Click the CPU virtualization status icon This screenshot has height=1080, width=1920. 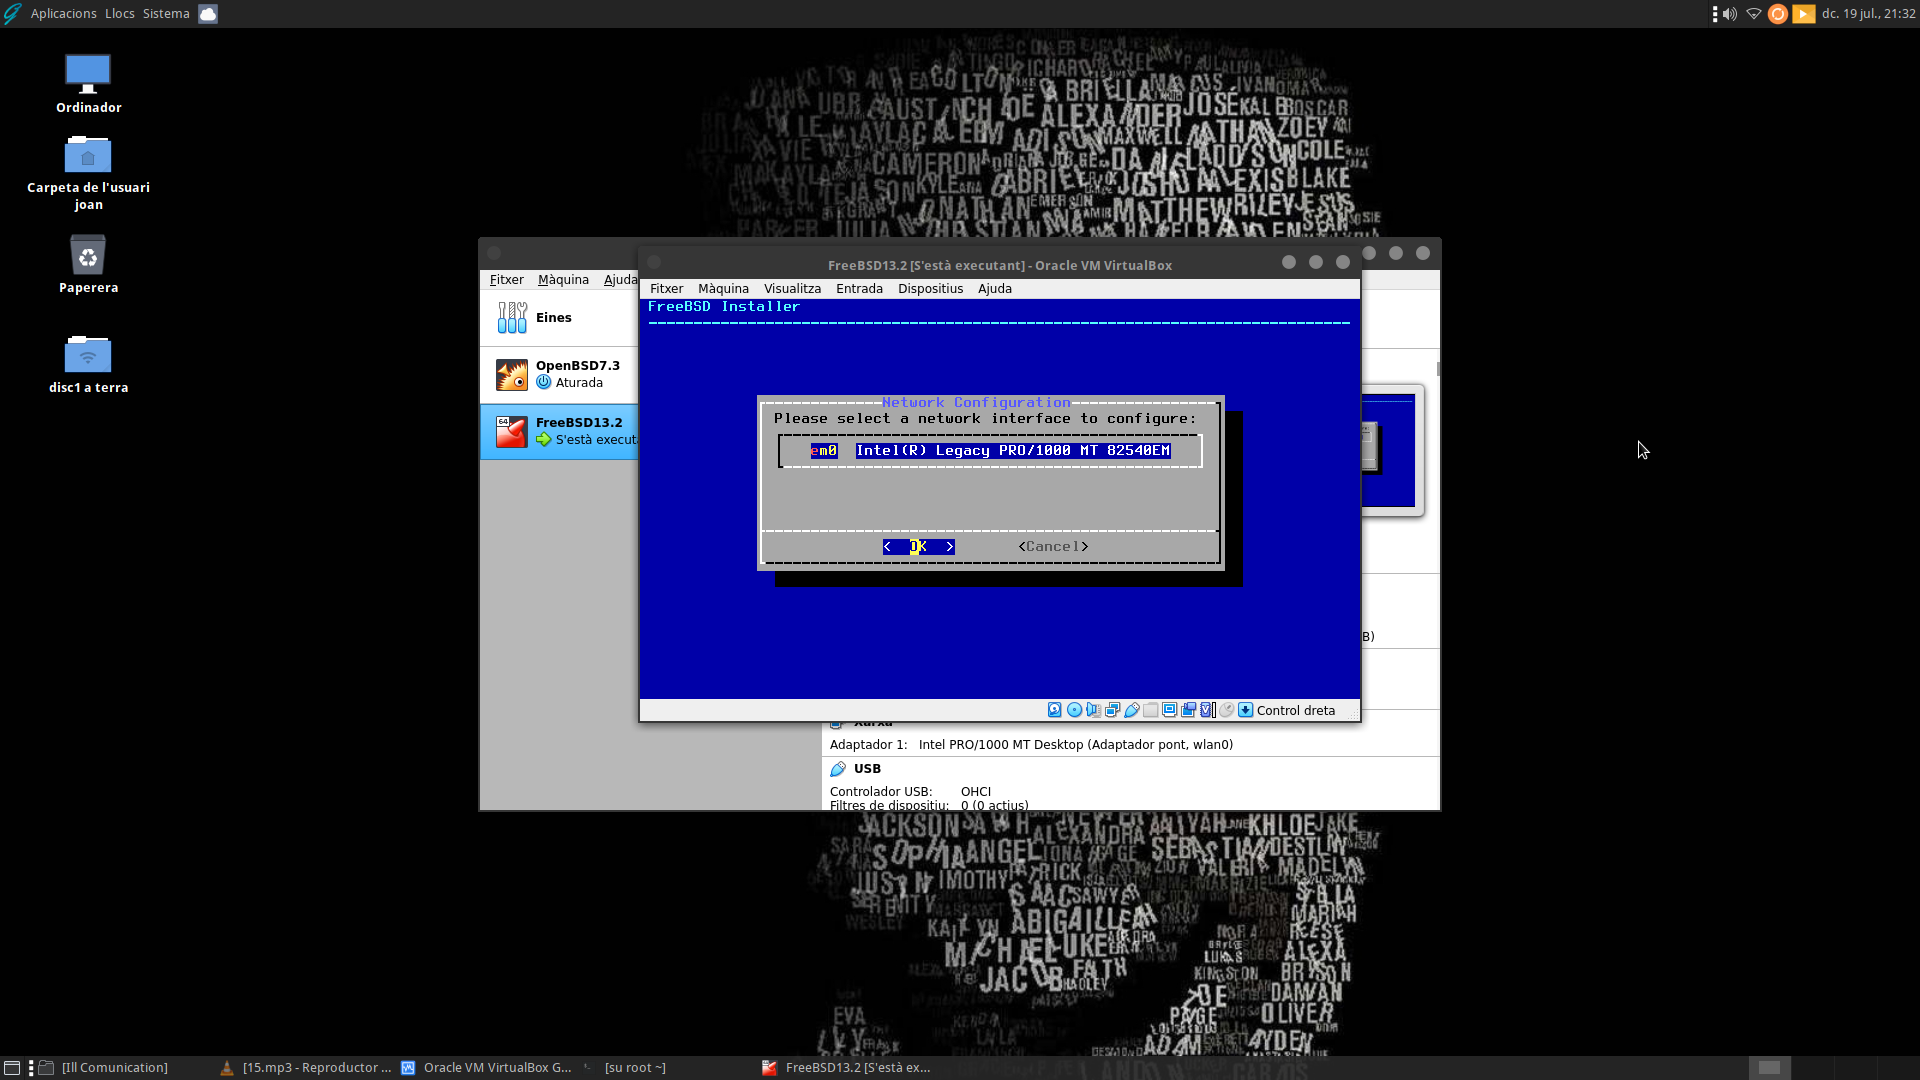click(x=1207, y=710)
